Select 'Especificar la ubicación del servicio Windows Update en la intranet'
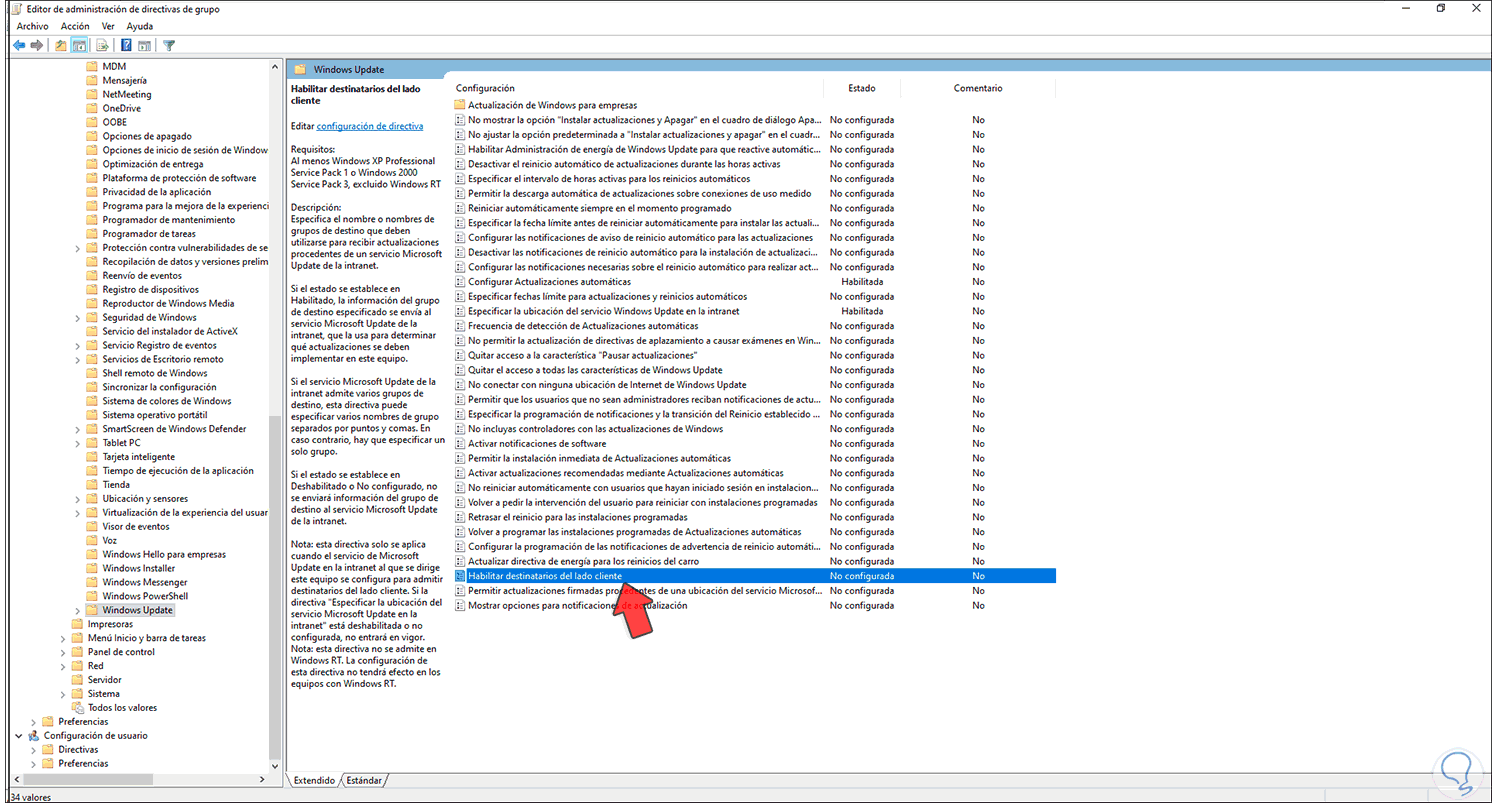 point(604,311)
